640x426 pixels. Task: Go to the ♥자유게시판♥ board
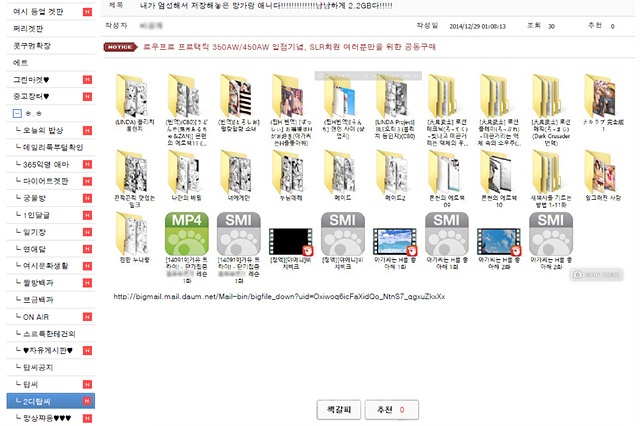pos(48,351)
